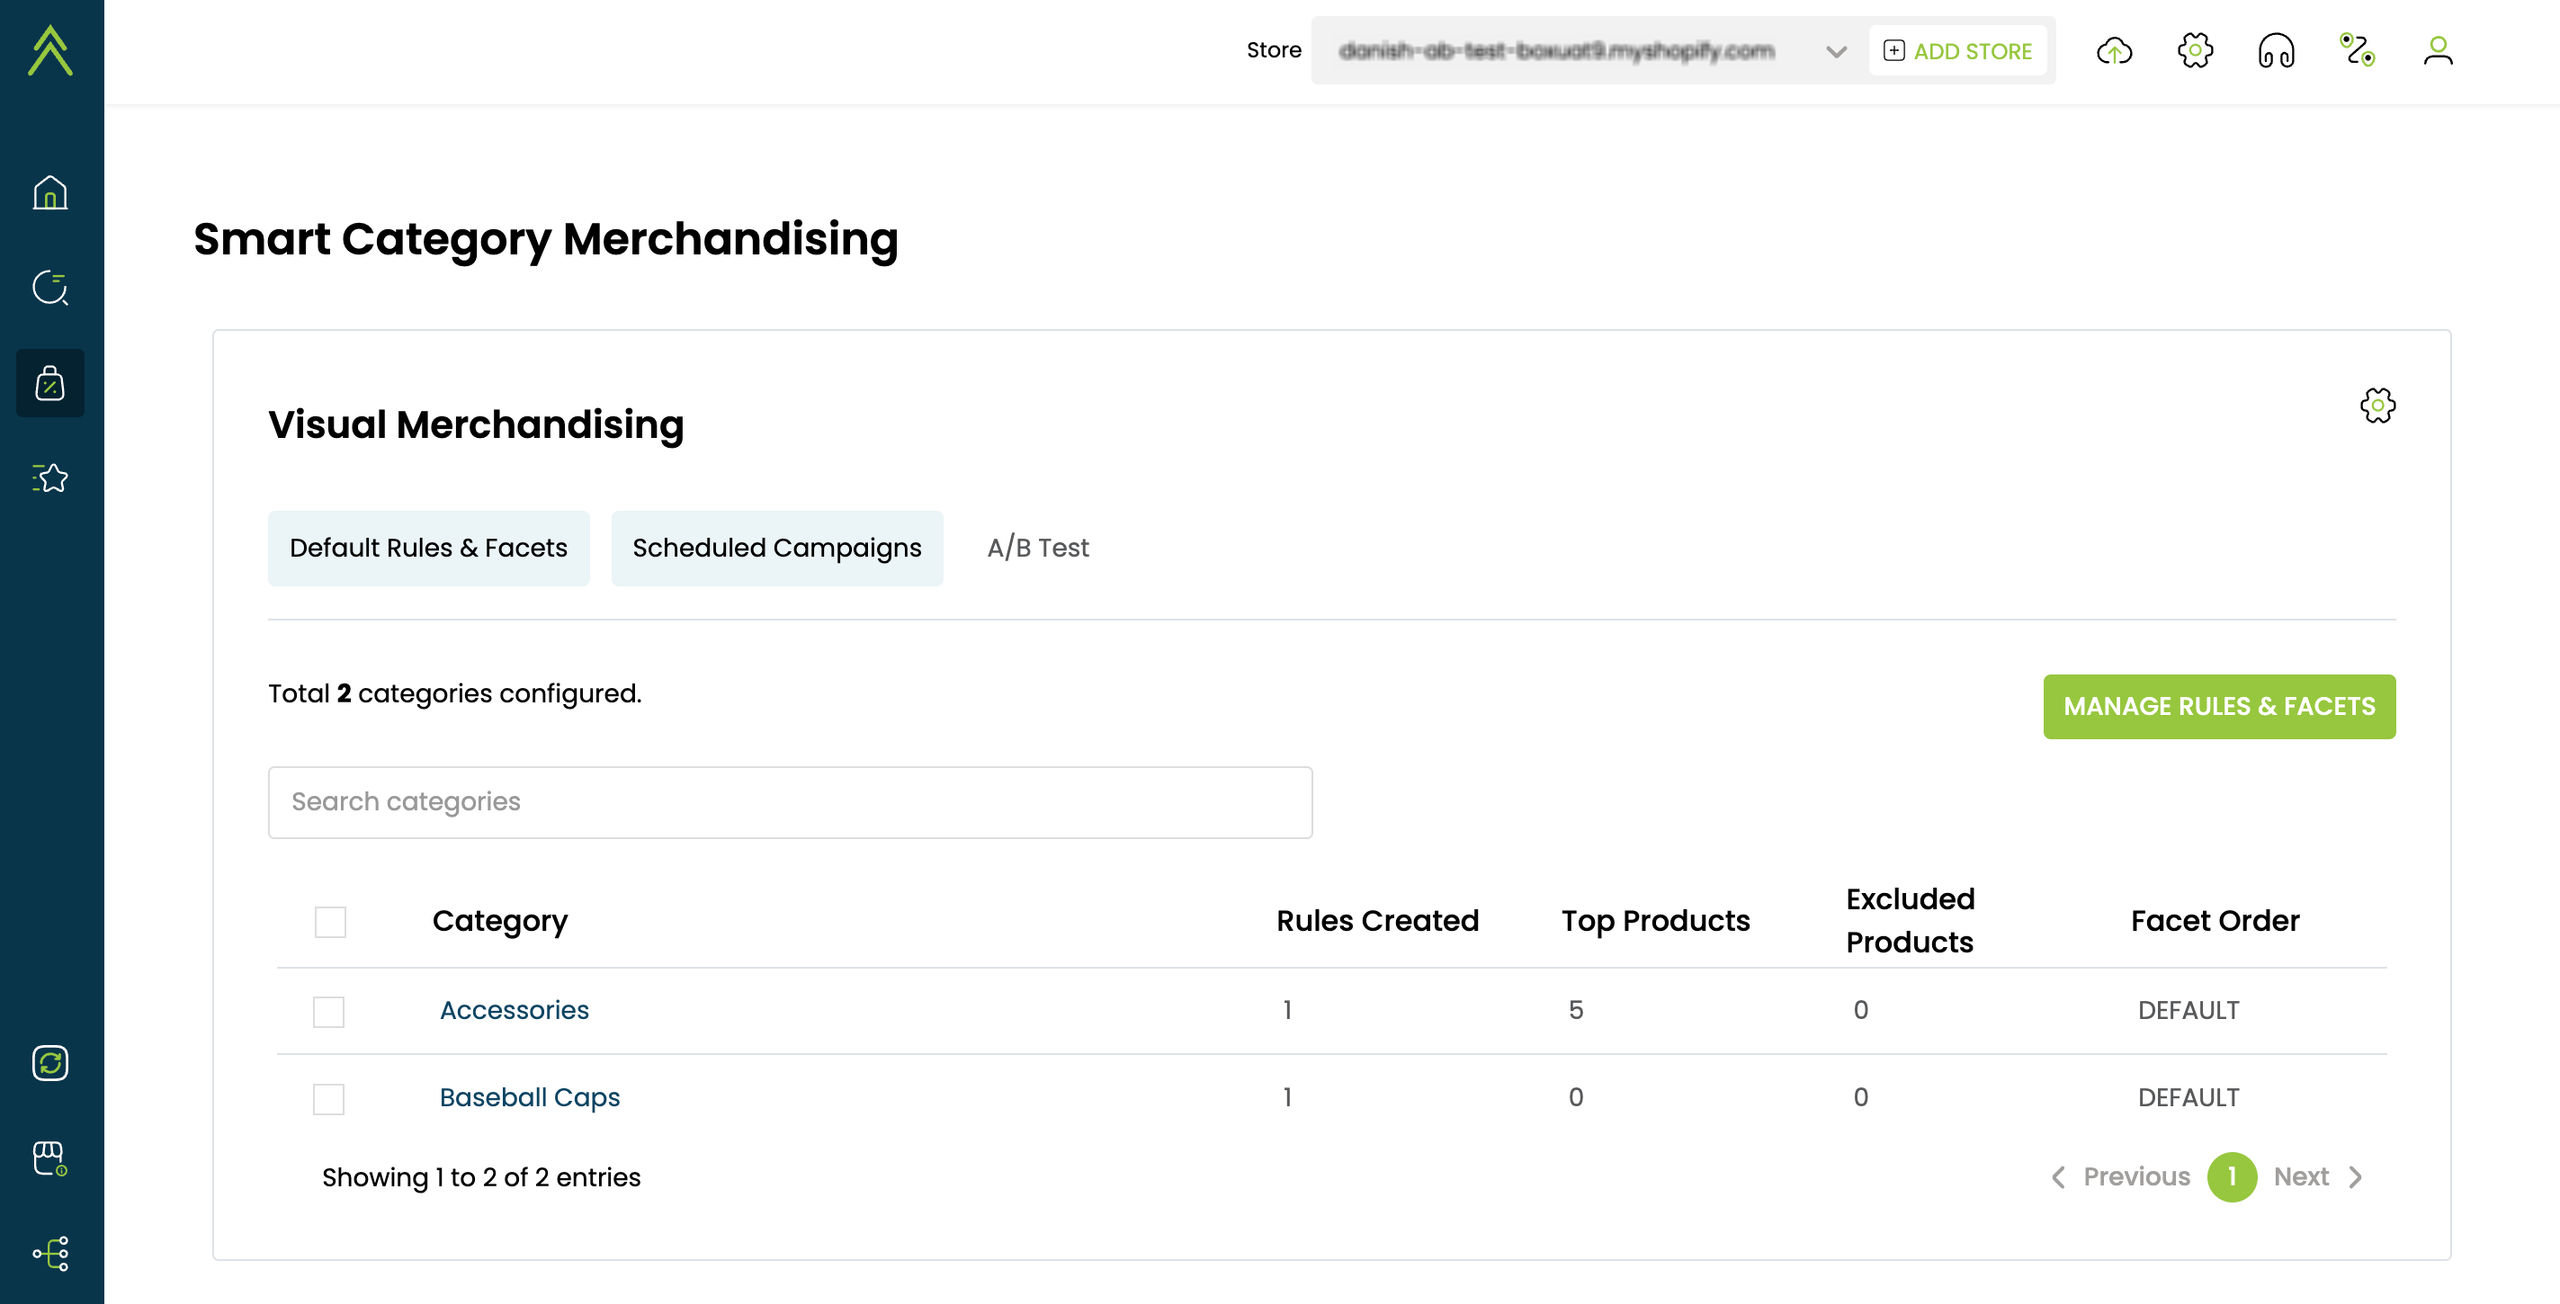Click the storefront sidebar icon

[50, 1158]
